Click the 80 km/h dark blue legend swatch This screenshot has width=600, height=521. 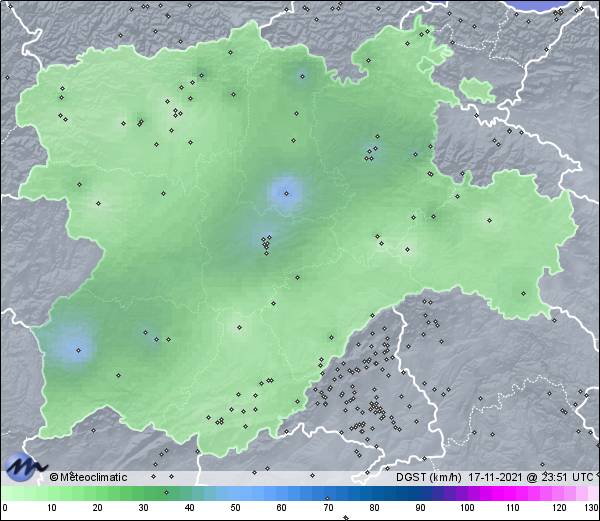[x=374, y=493]
